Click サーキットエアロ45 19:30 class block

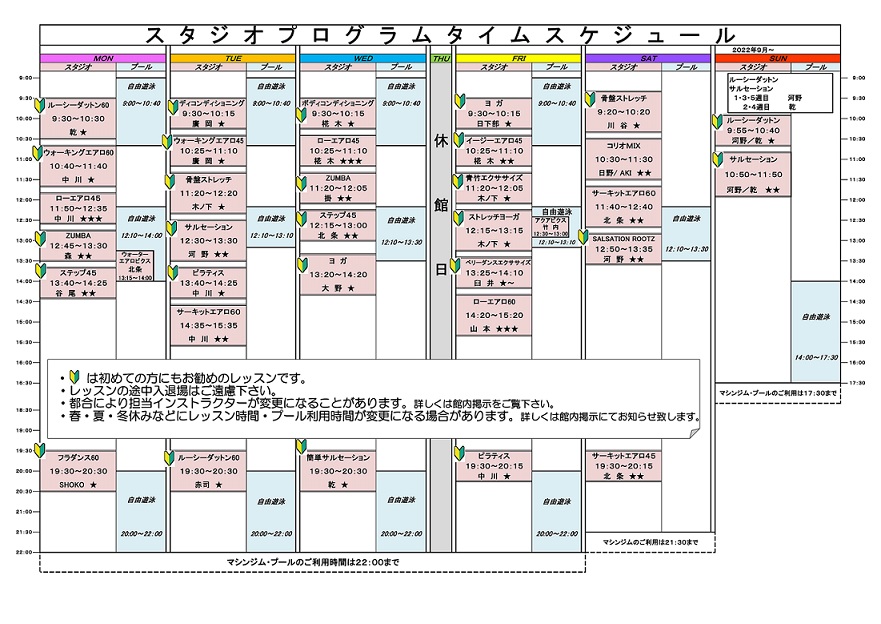click(624, 466)
